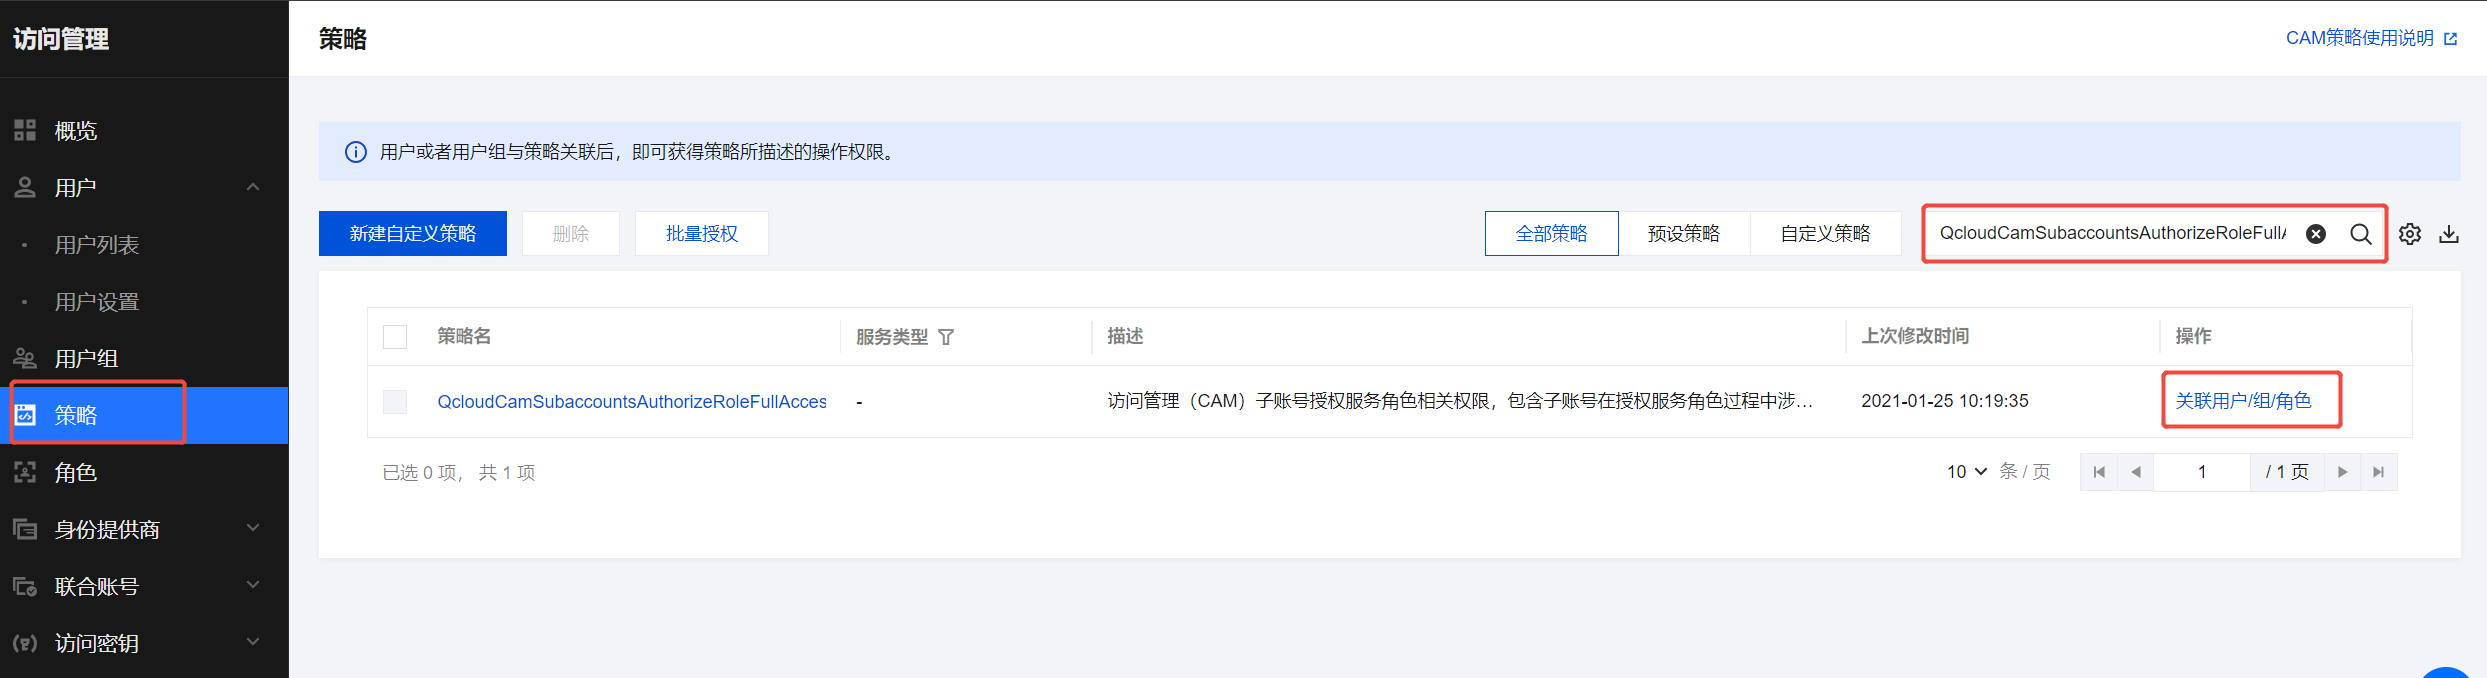Viewport: 2487px width, 678px height.
Task: Click the info icon in the notice banner
Action: (356, 152)
